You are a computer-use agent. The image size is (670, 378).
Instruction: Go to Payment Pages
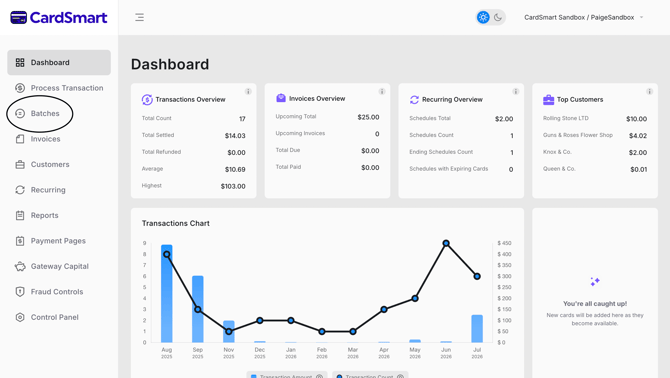pos(59,241)
